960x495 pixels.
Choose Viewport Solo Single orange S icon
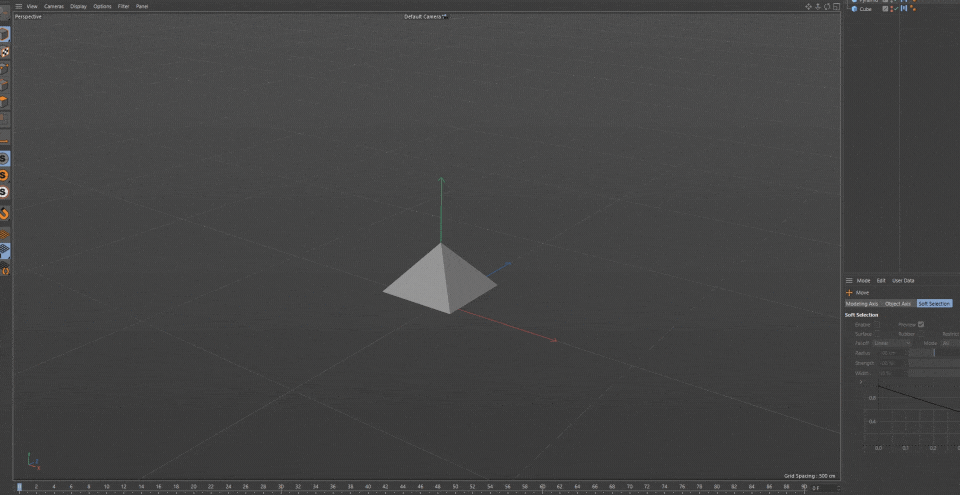(4, 175)
